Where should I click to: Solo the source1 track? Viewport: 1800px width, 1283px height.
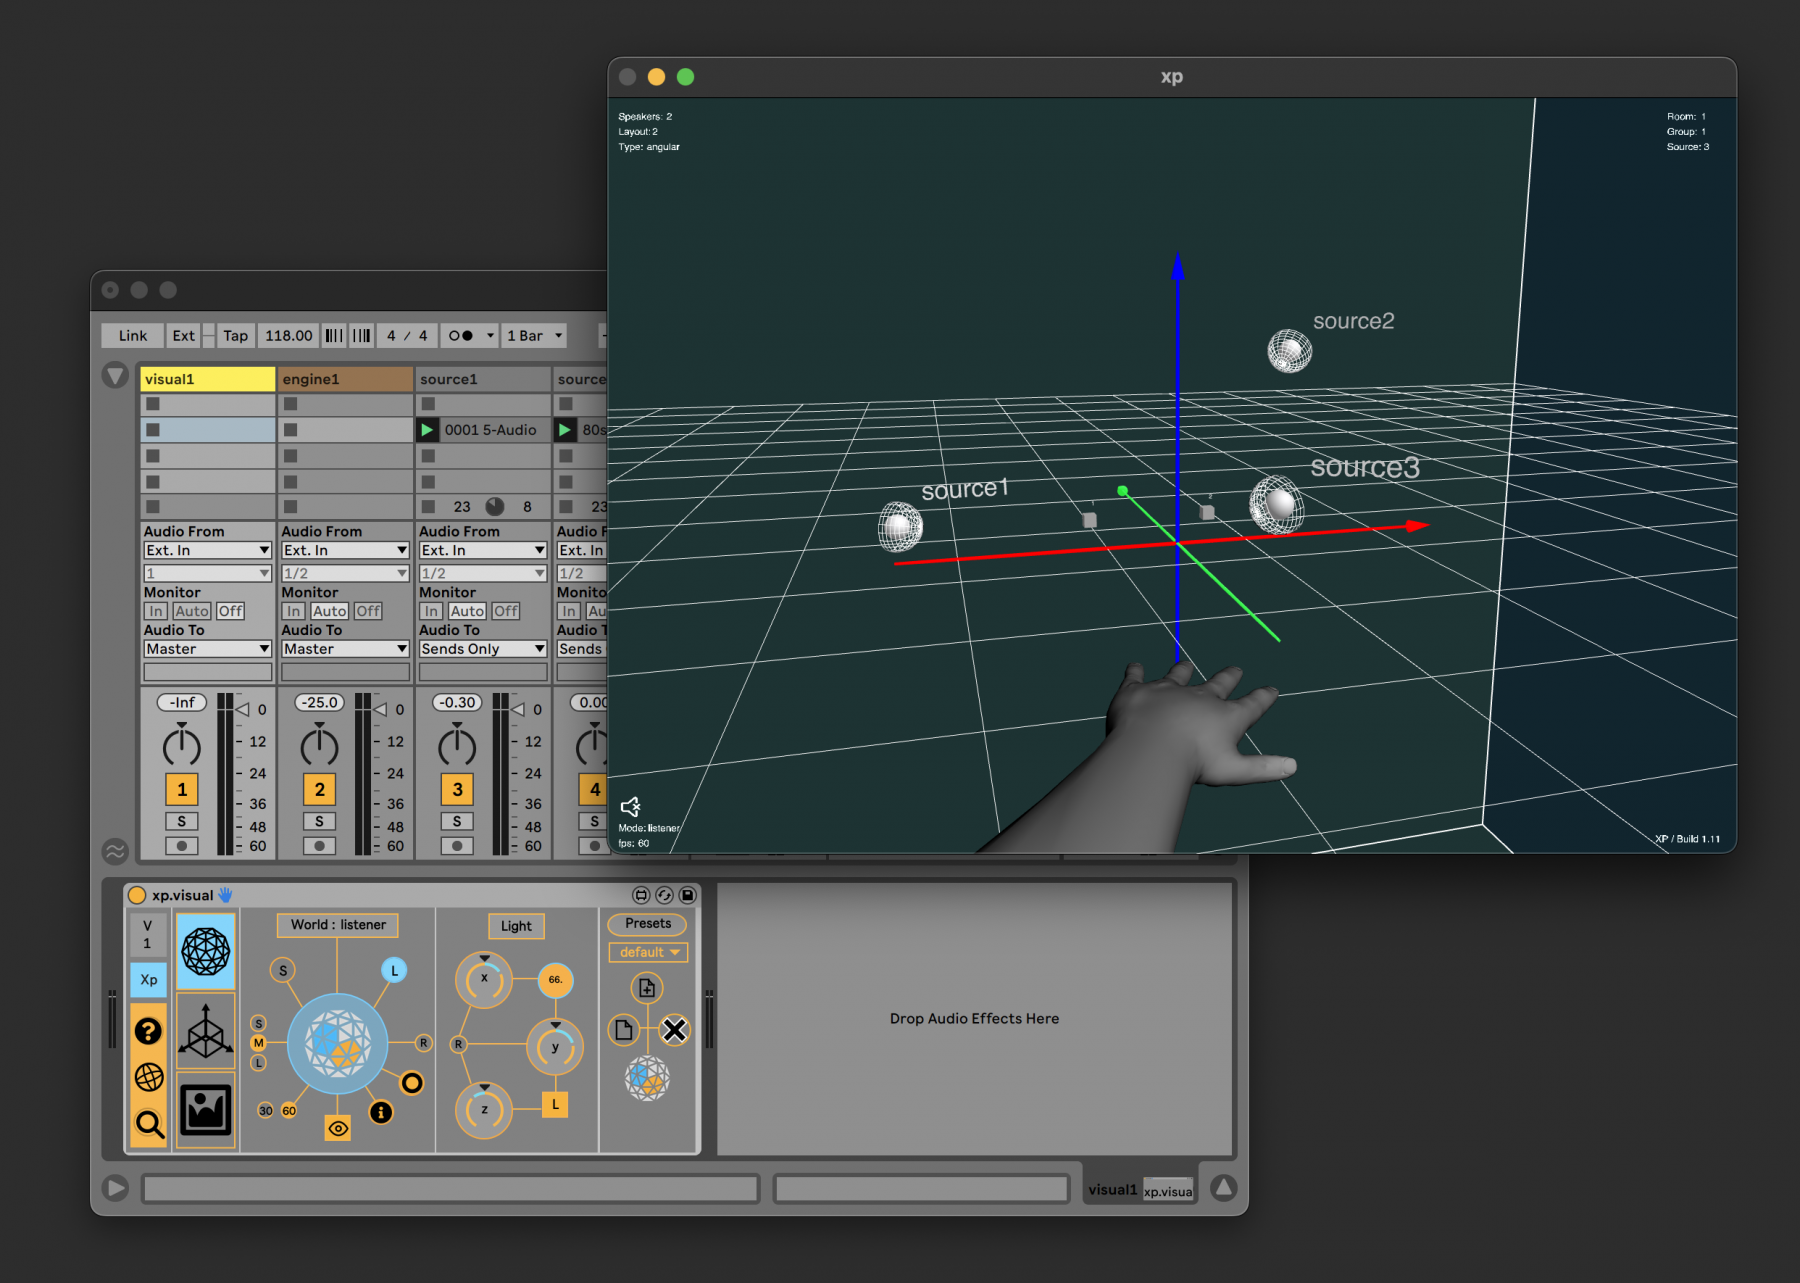[457, 821]
